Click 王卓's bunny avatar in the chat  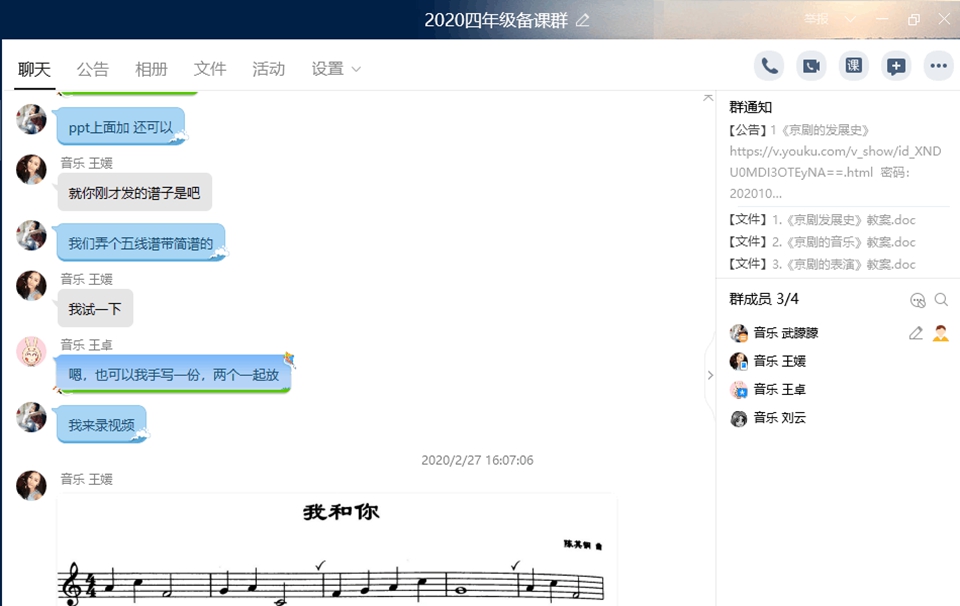pos(31,351)
